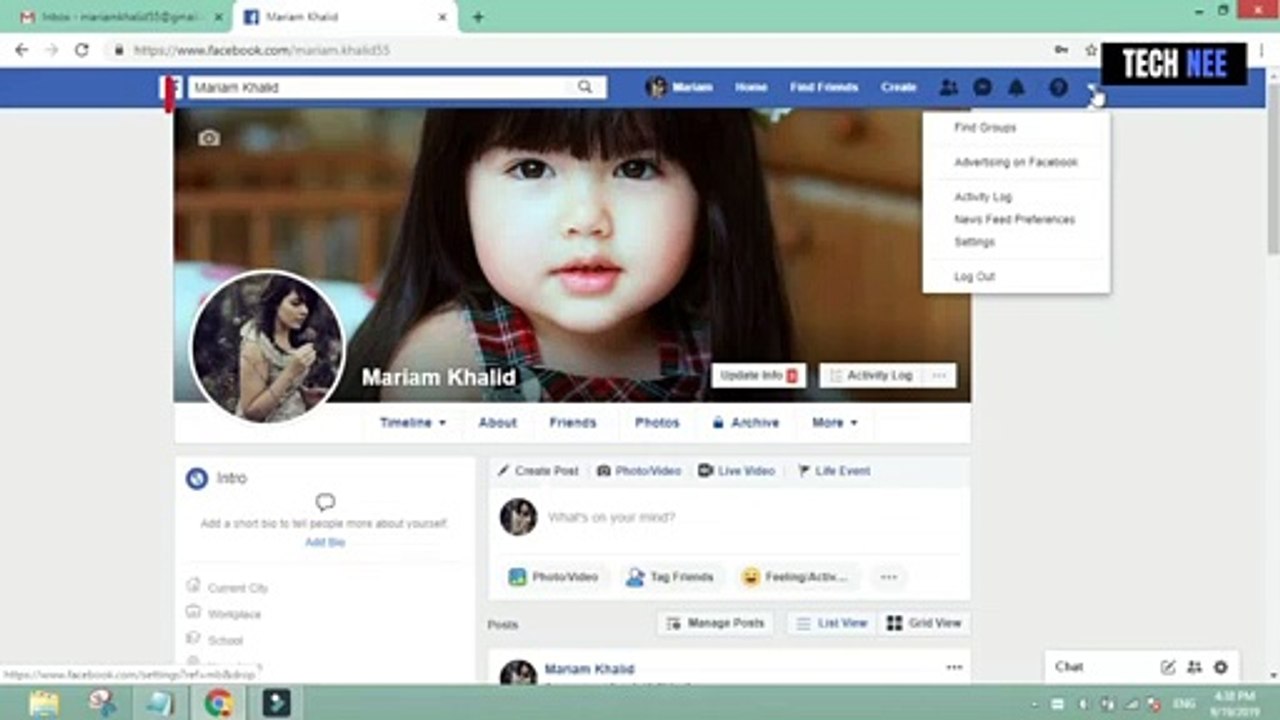Viewport: 1280px width, 720px height.
Task: Click Photo/Video in the composer header
Action: pos(639,471)
